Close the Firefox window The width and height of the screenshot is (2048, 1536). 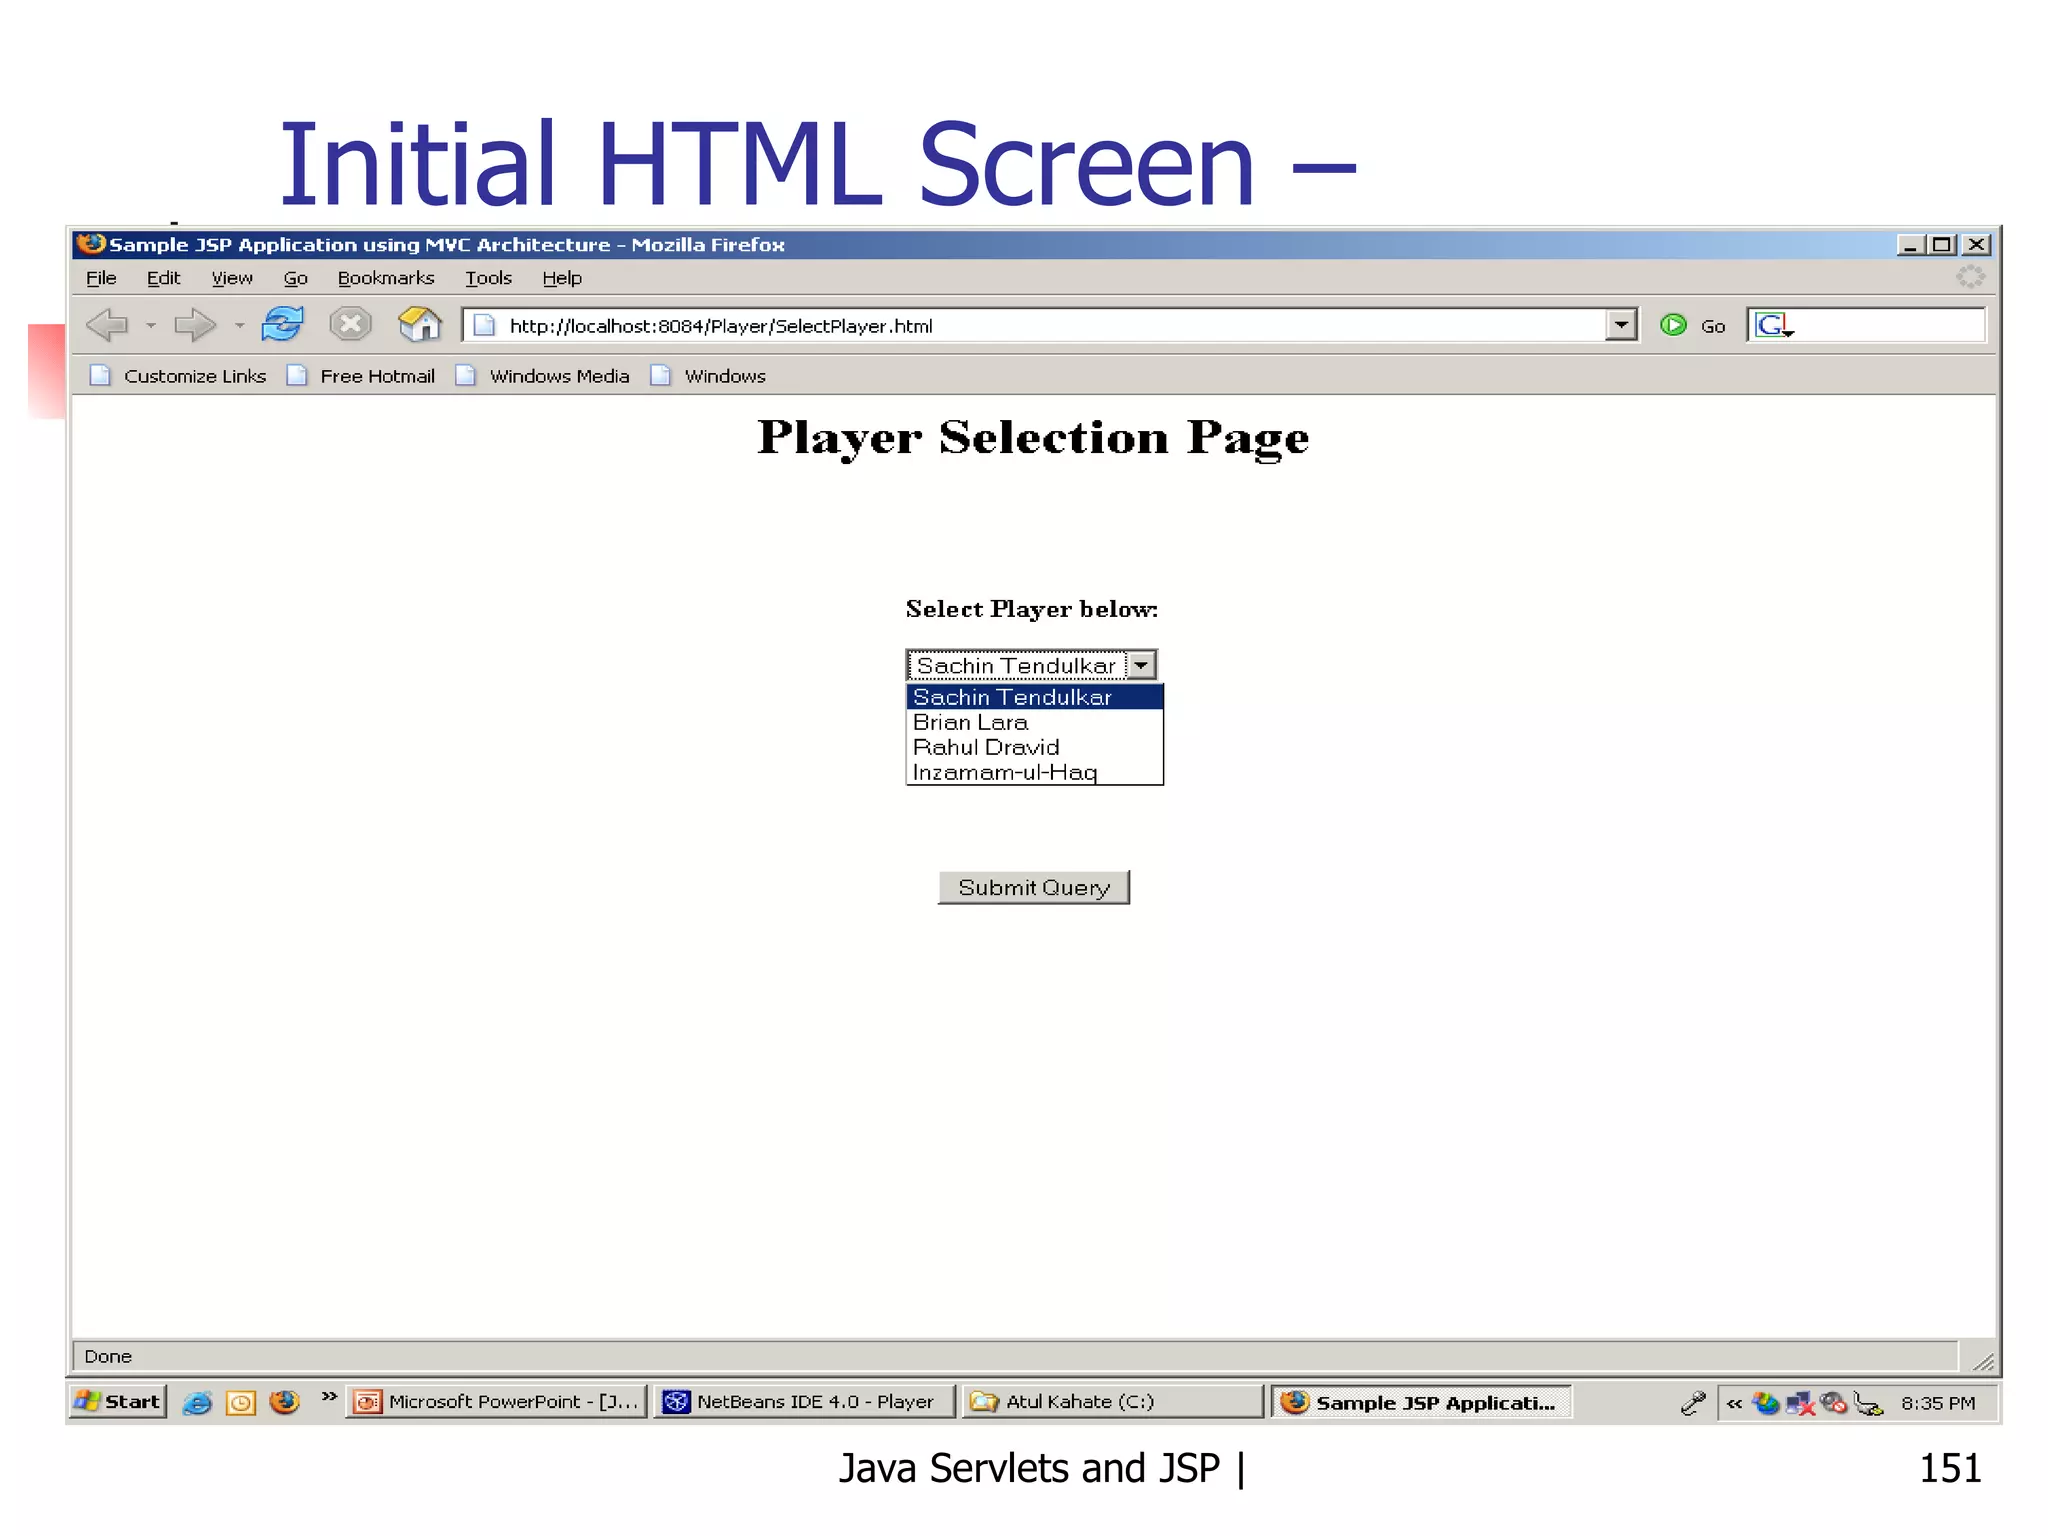(x=1976, y=245)
